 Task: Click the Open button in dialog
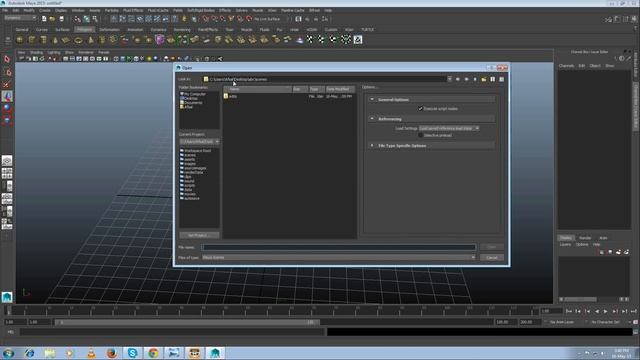(x=492, y=247)
